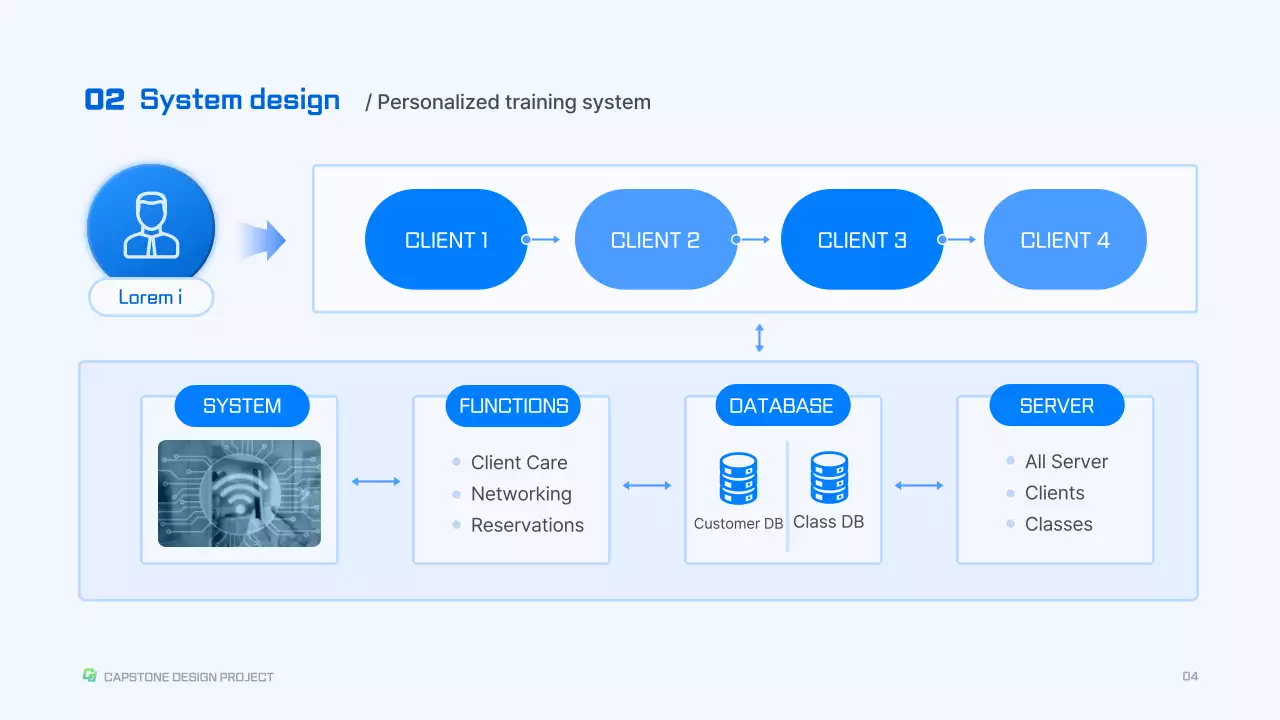Click the CLIENT 3 pill
The image size is (1280, 720).
pyautogui.click(x=862, y=240)
